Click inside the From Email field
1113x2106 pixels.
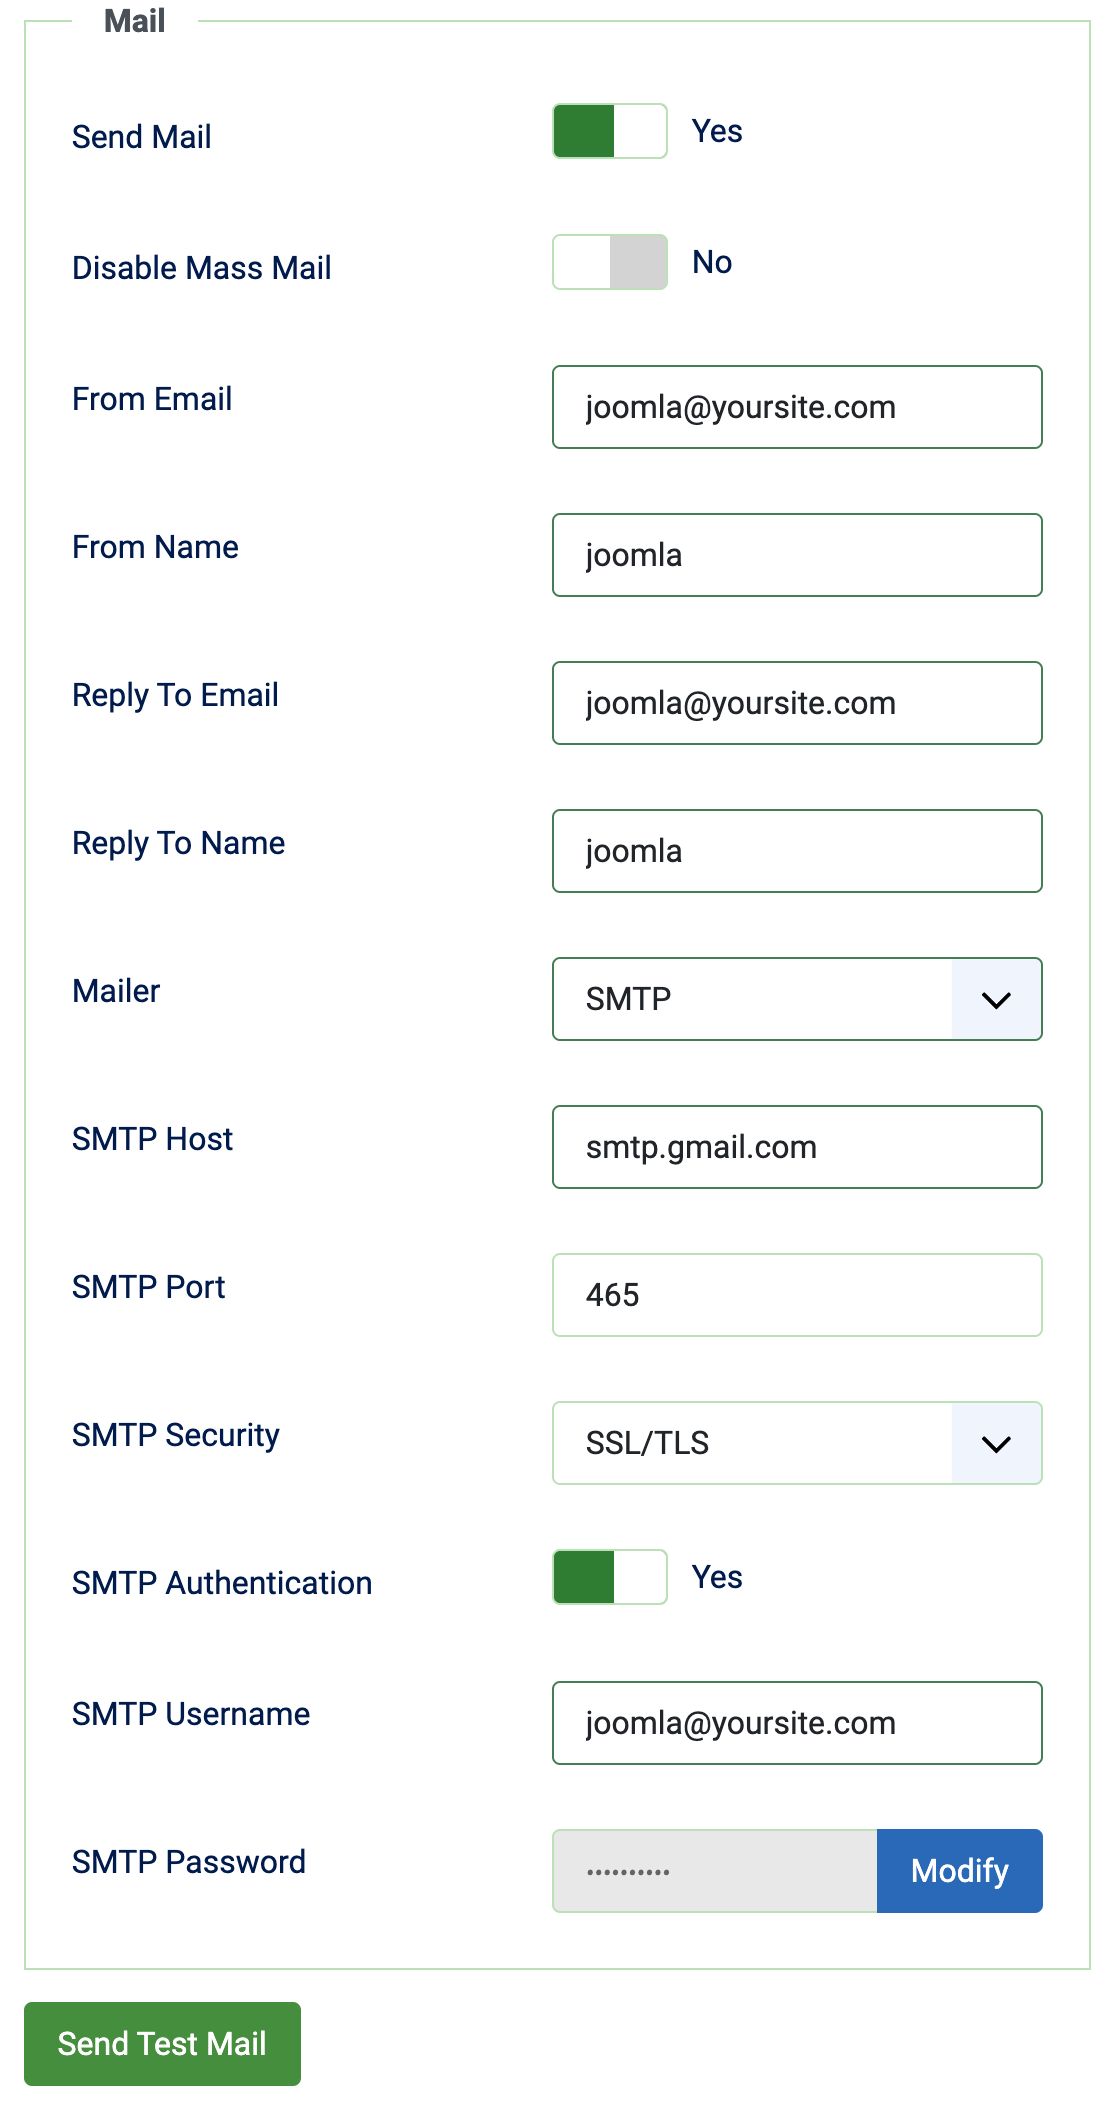[x=796, y=407]
